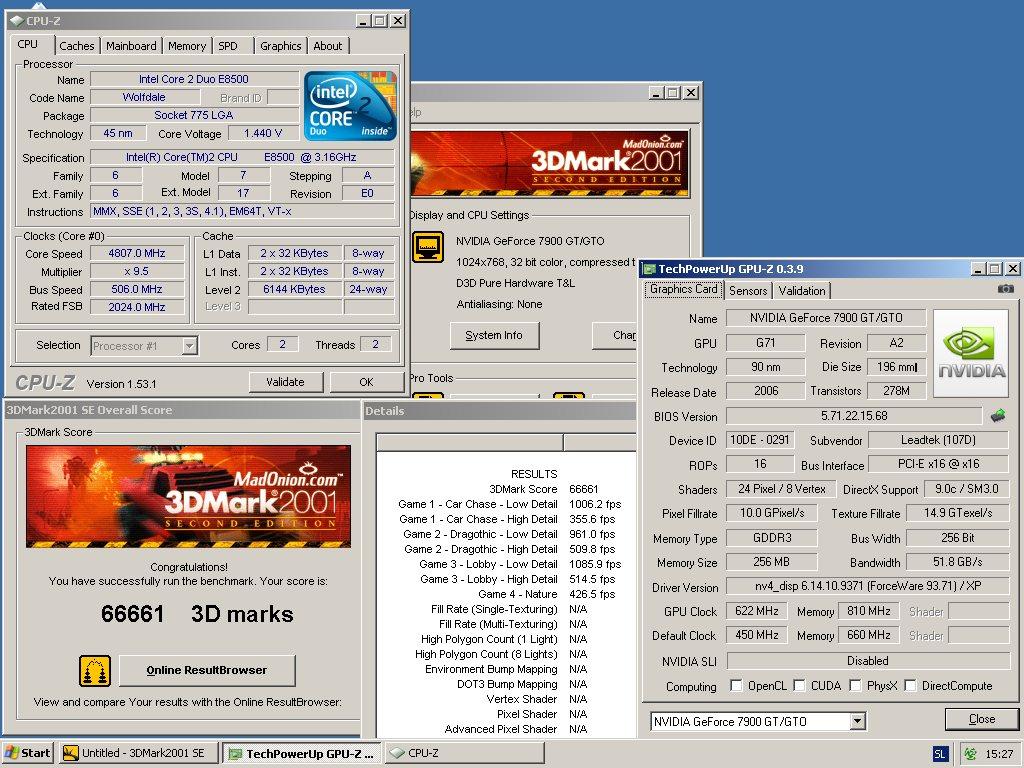Click the GPU Clock 622 MHz field
The height and width of the screenshot is (768, 1024).
click(x=756, y=611)
